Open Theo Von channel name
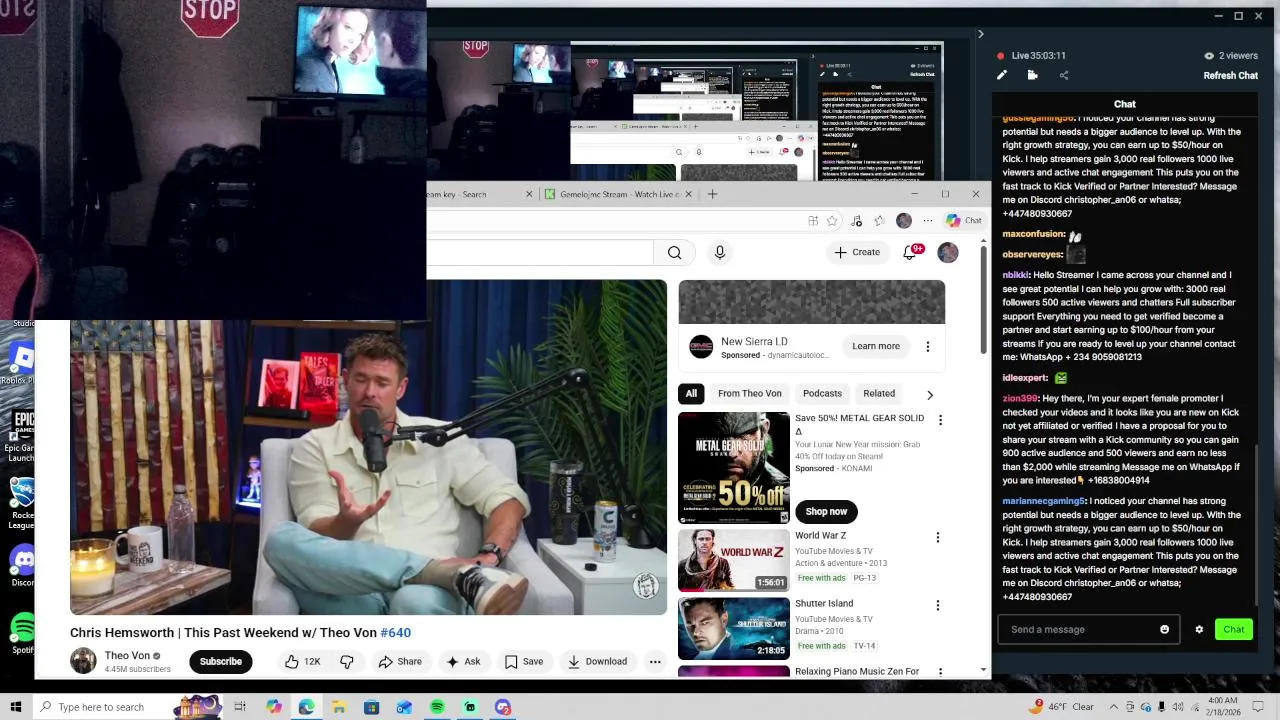Viewport: 1280px width, 720px height. 127,656
